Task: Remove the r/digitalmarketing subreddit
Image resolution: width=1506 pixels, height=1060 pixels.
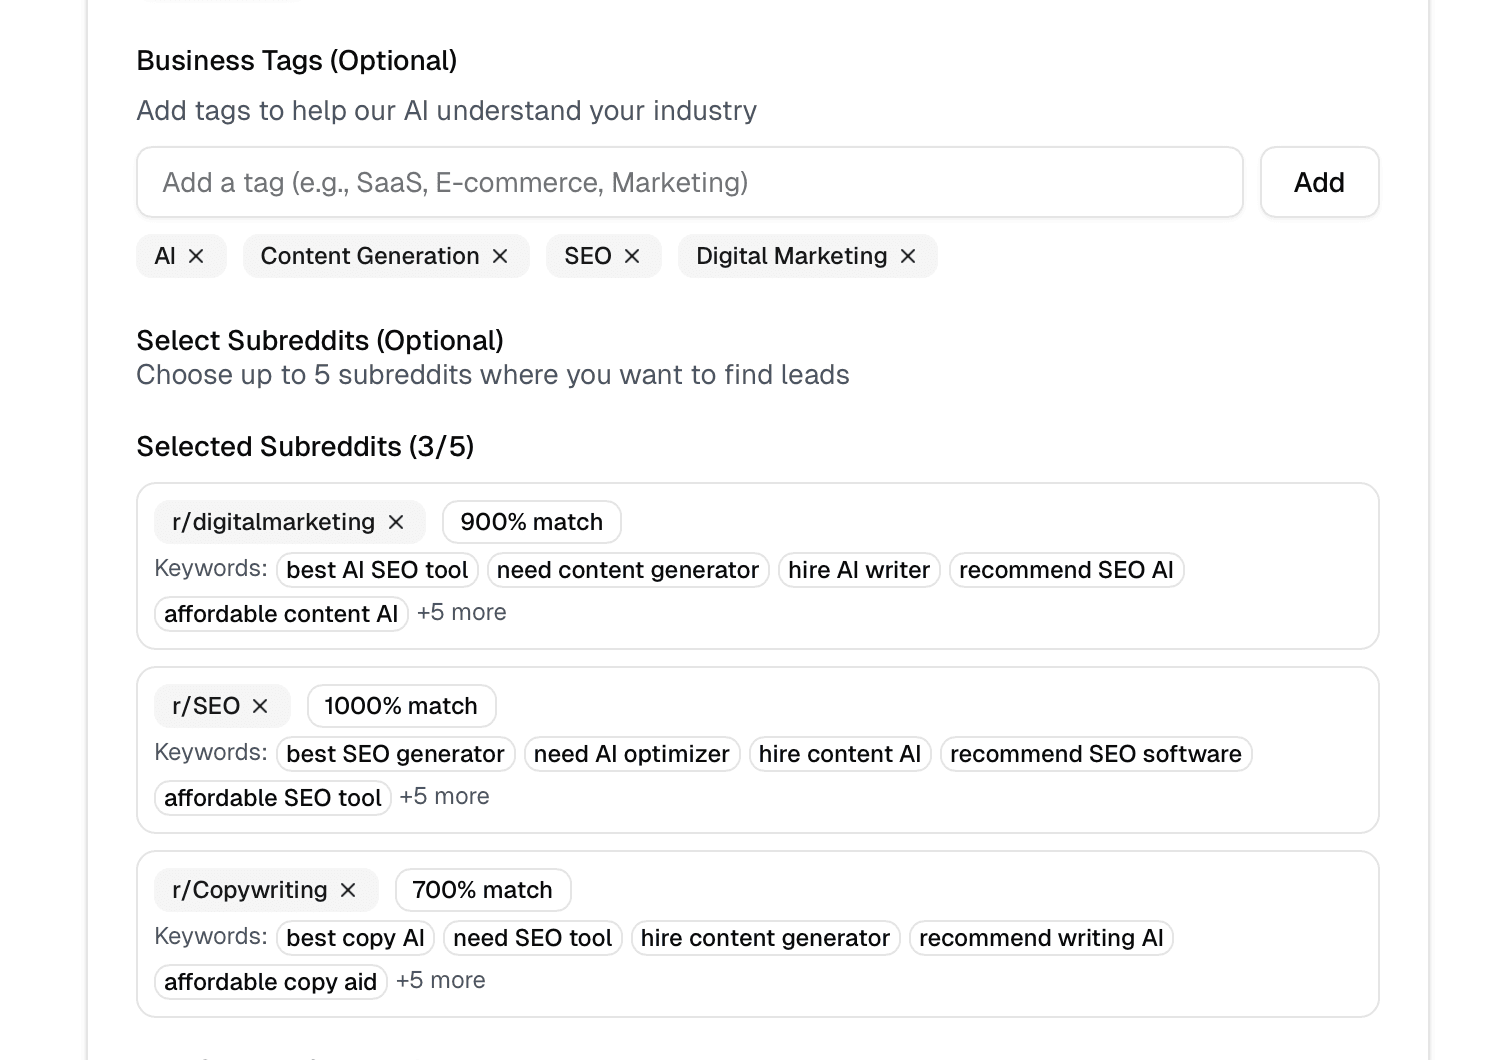Action: point(396,521)
